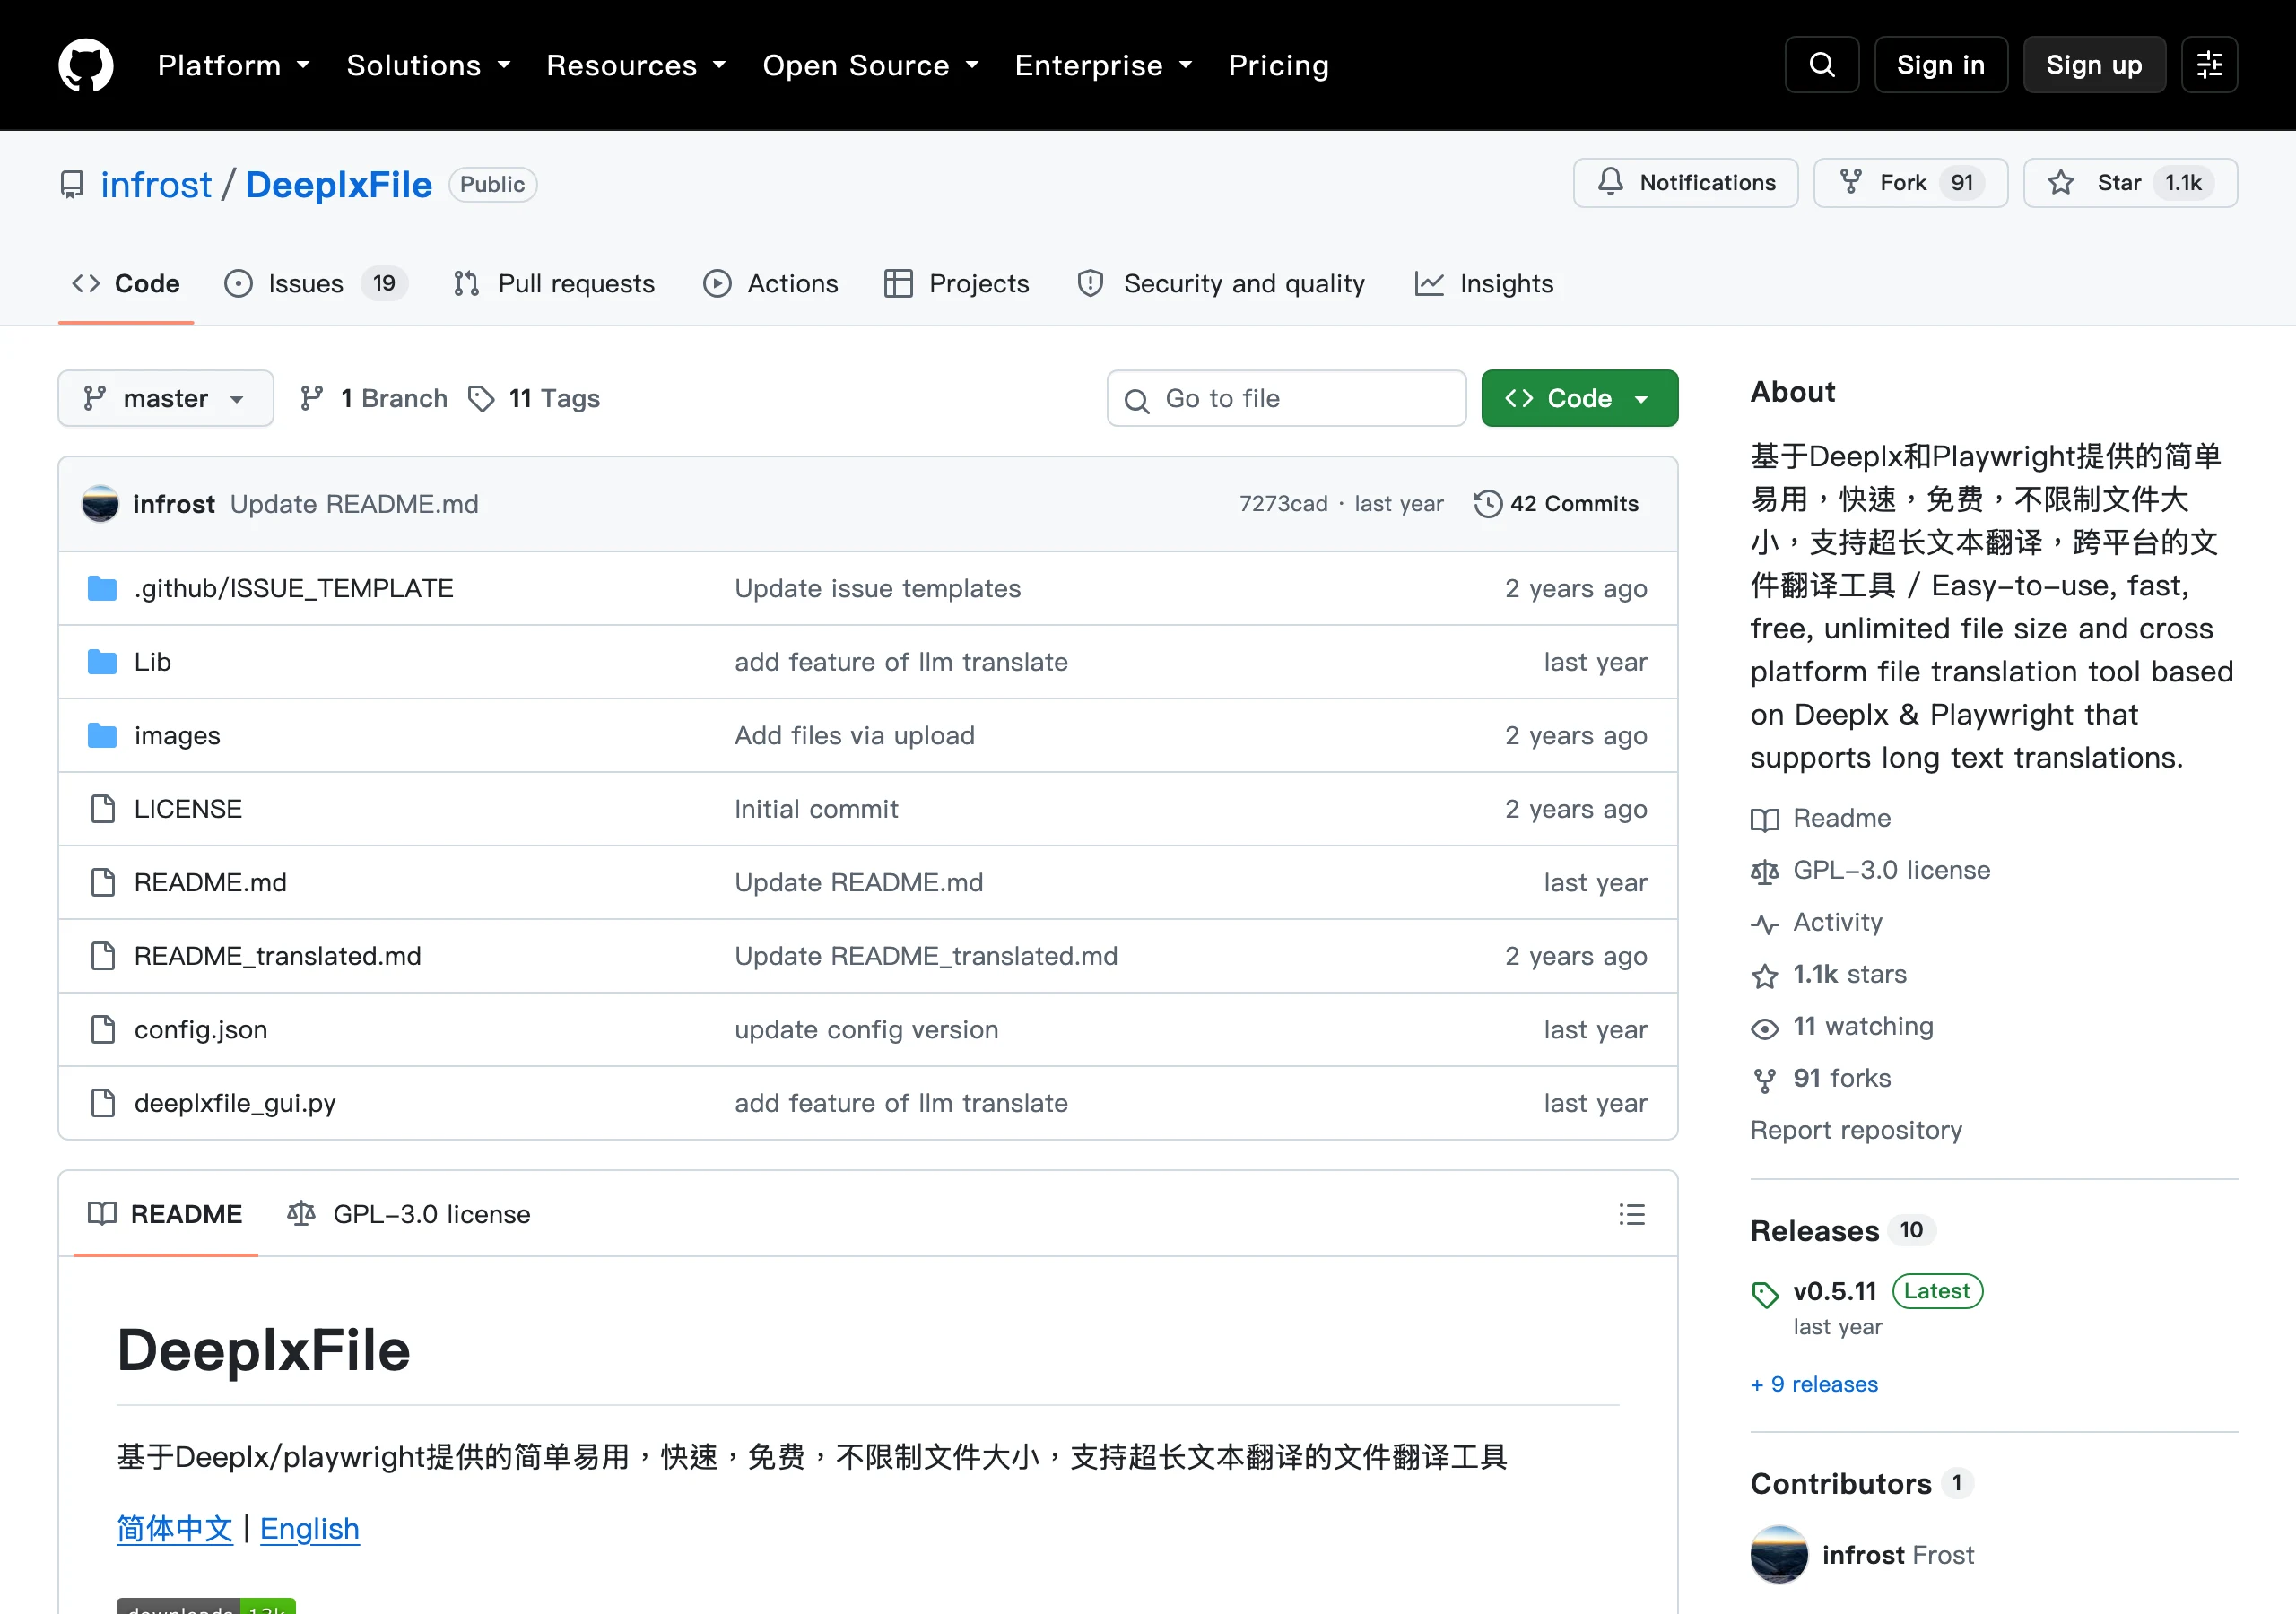Open the infrost Frost contributor avatar
The image size is (2296, 1614).
[1779, 1555]
